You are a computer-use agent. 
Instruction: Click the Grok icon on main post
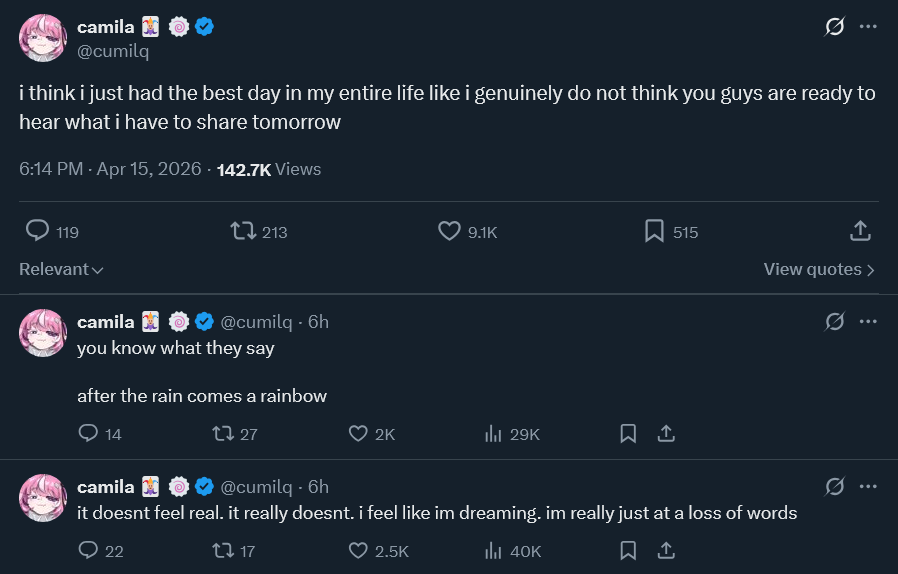tap(834, 27)
